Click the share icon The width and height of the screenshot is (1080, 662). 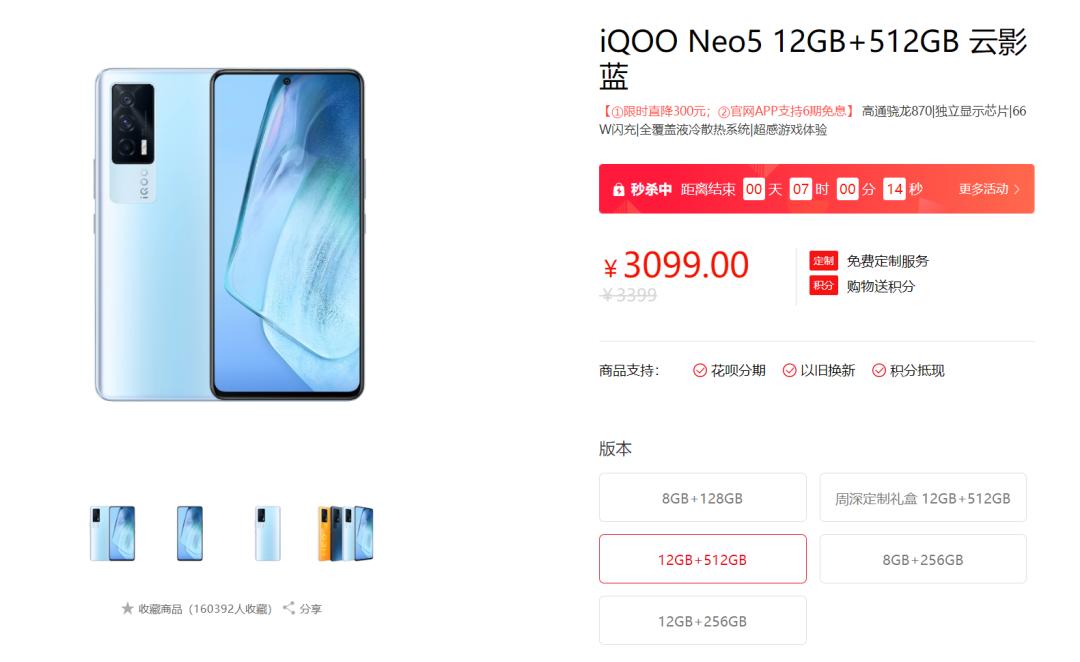289,608
